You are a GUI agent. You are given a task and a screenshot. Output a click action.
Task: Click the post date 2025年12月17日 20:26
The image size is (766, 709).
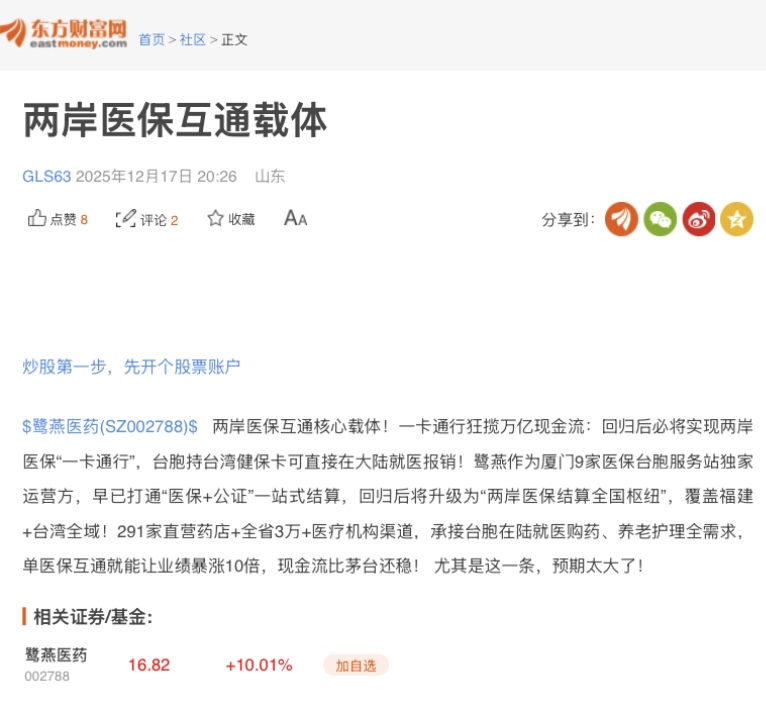point(156,176)
